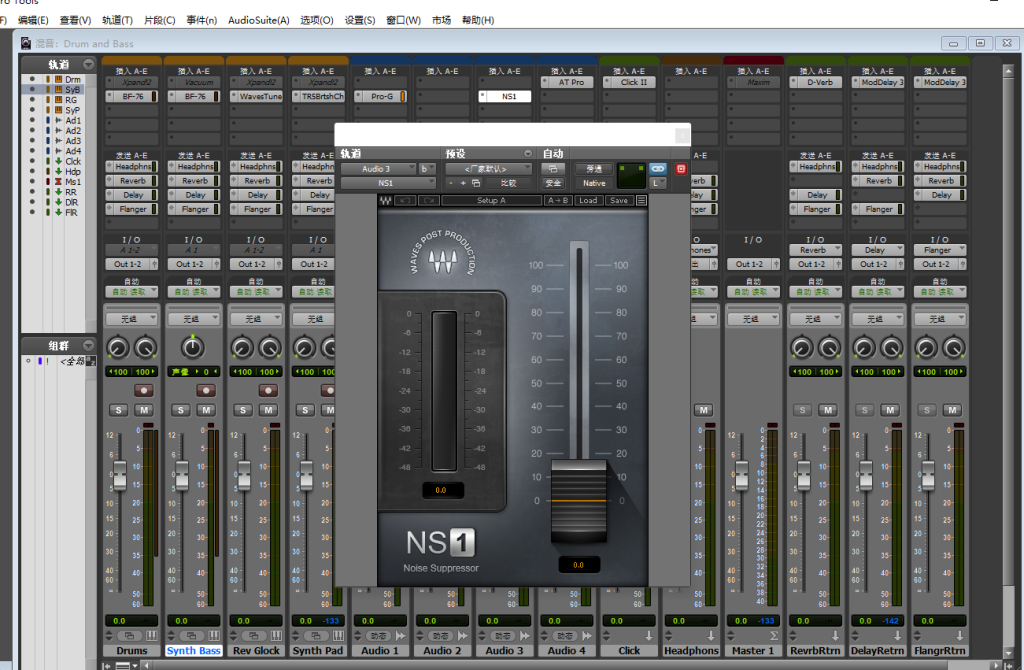Mute the Synth Bass channel
Viewport: 1024px width, 670px height.
coord(206,410)
